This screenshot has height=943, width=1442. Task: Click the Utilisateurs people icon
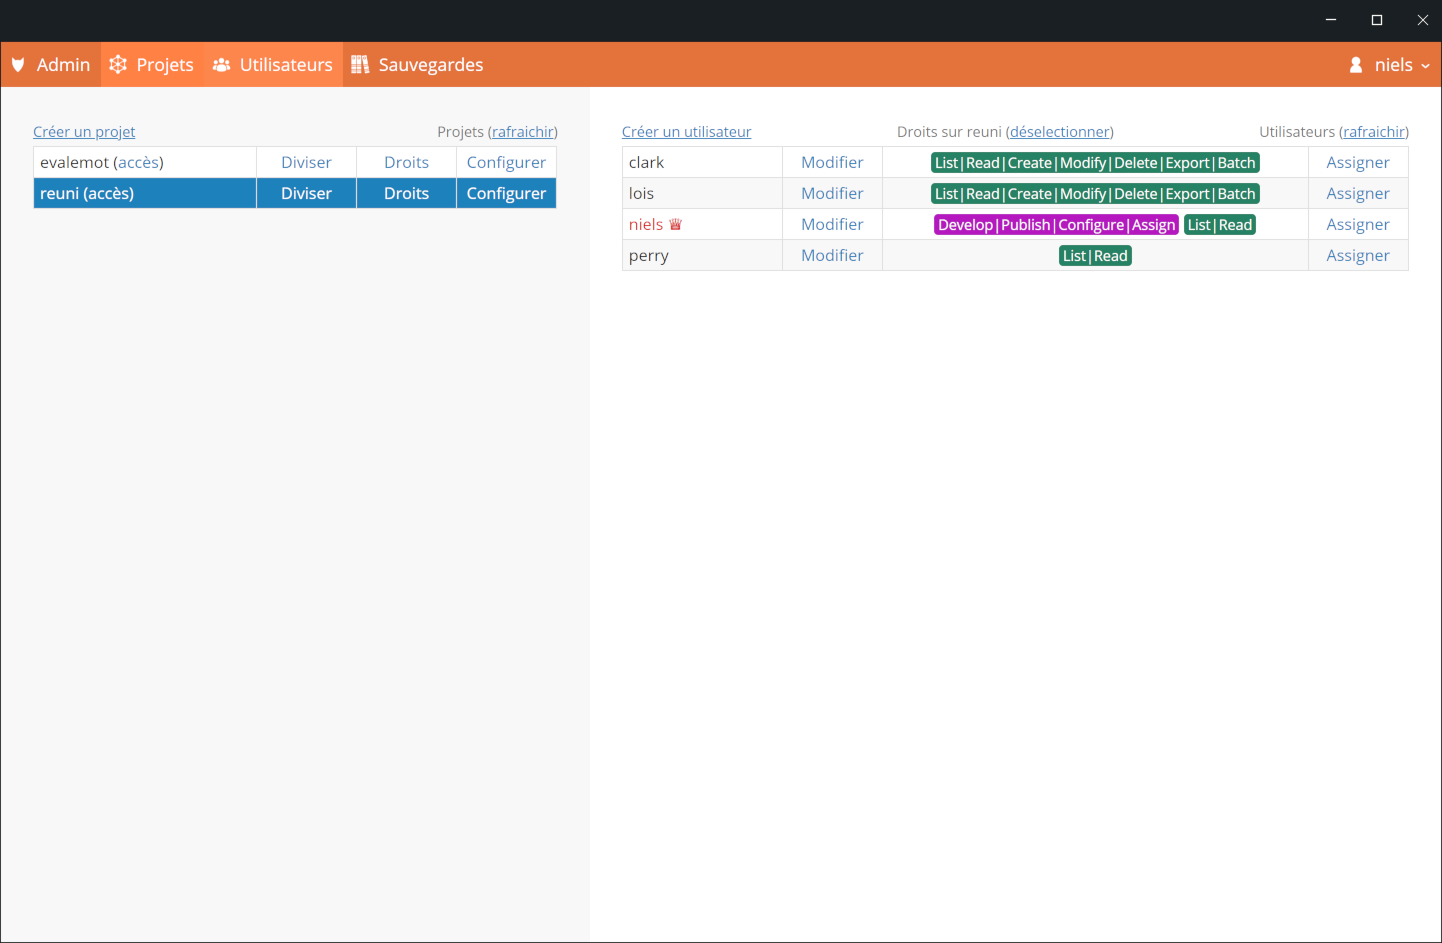[221, 65]
